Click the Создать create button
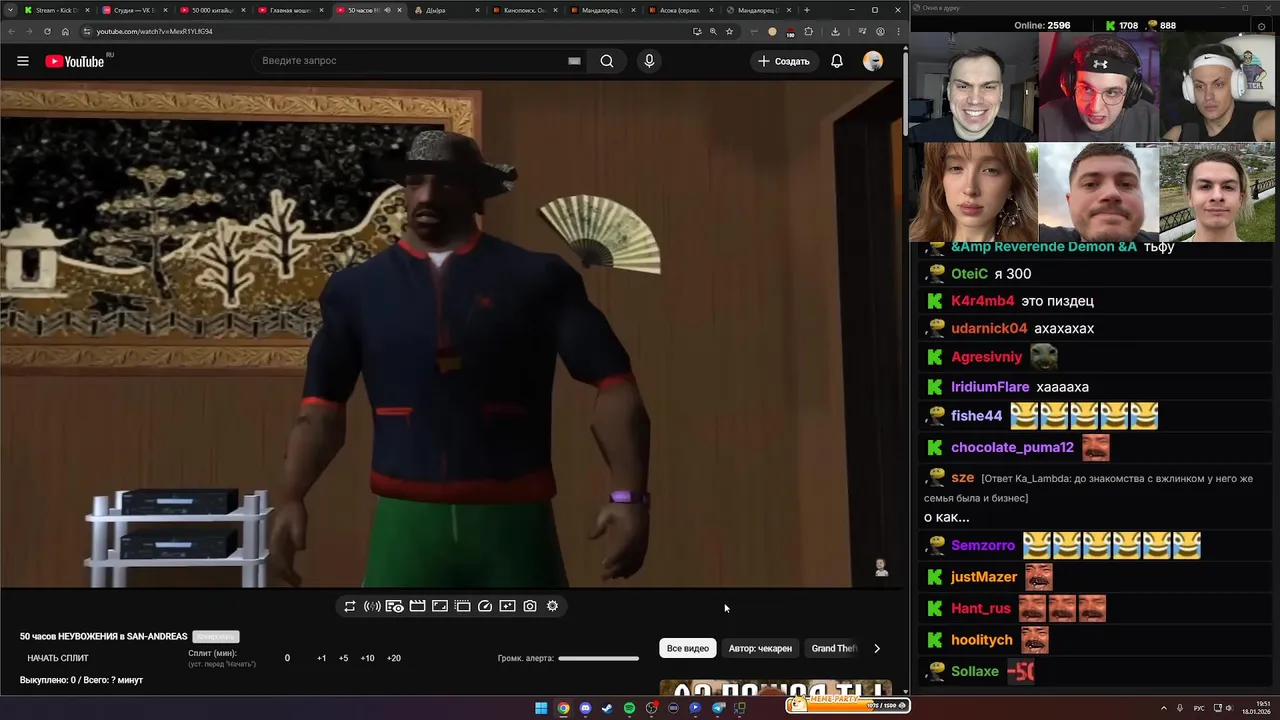The height and width of the screenshot is (720, 1280). tap(783, 61)
